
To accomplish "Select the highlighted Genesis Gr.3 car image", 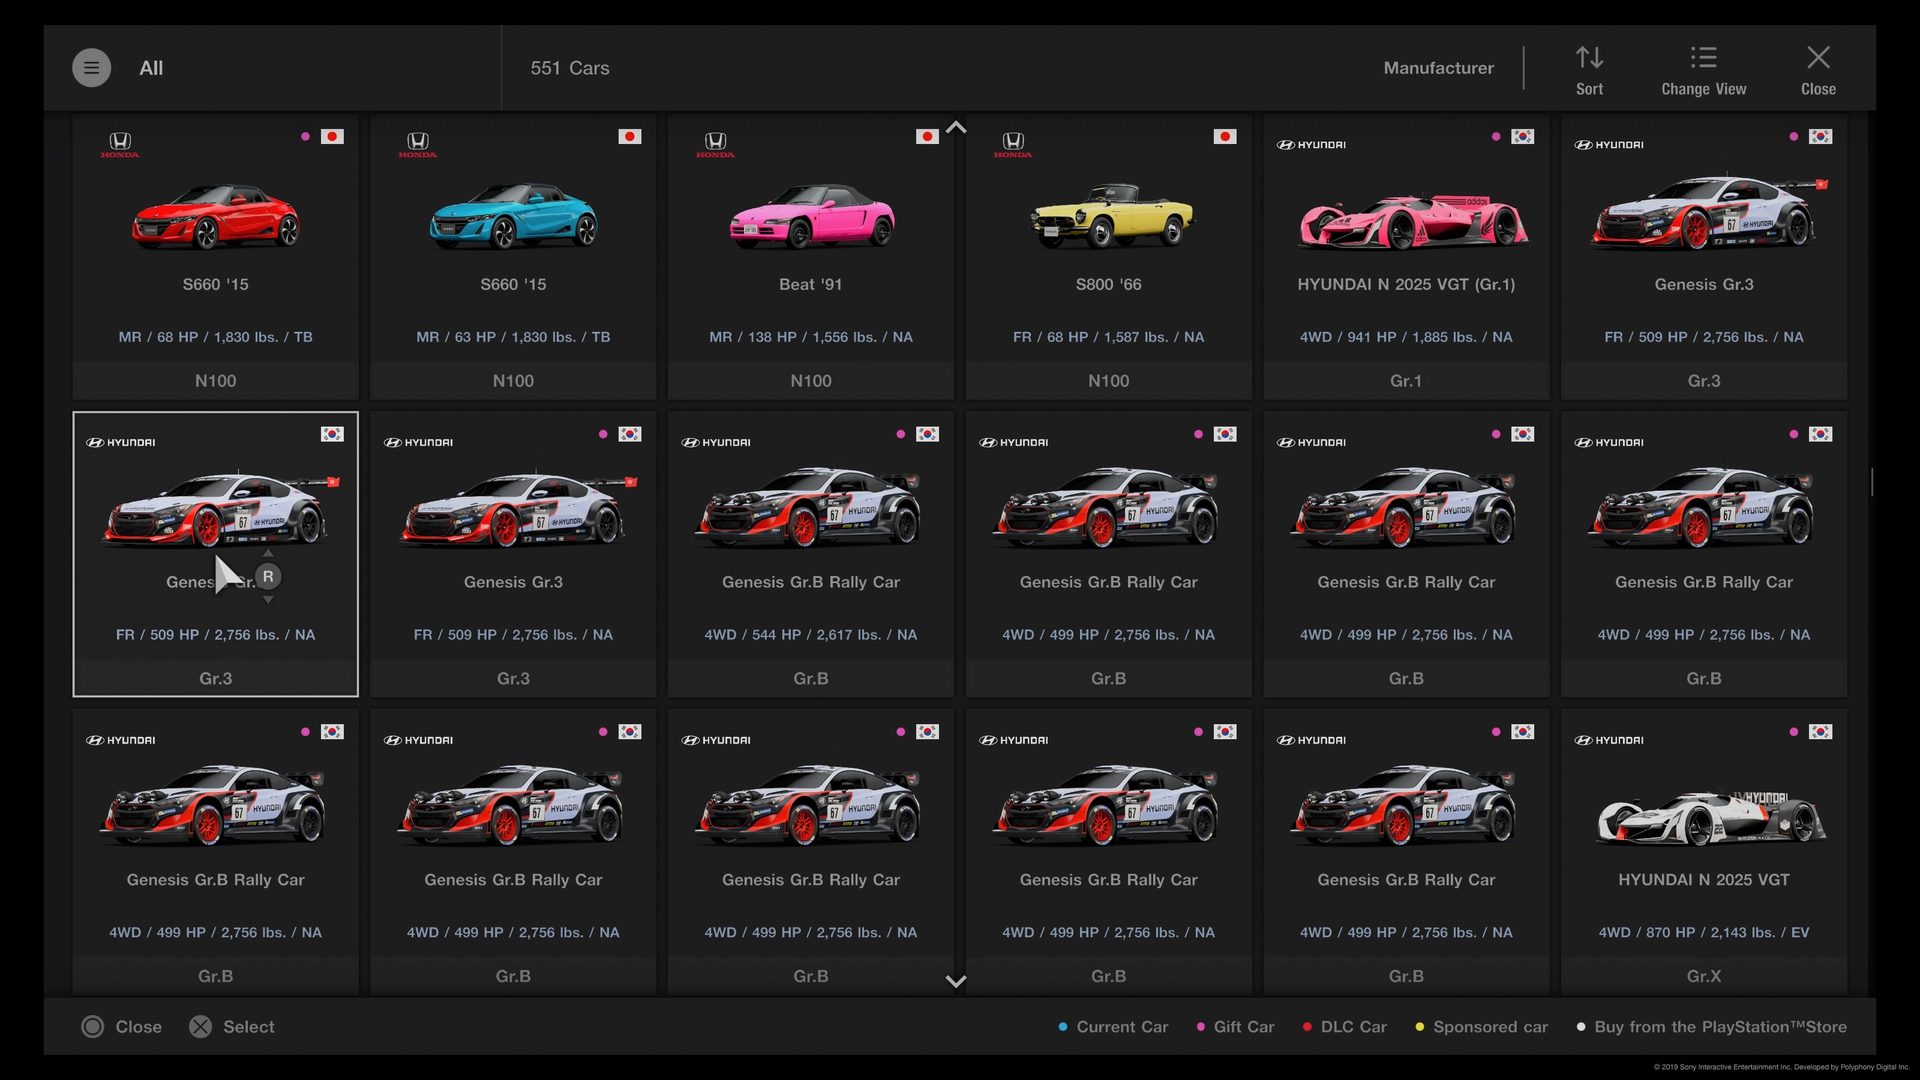I will tap(218, 510).
